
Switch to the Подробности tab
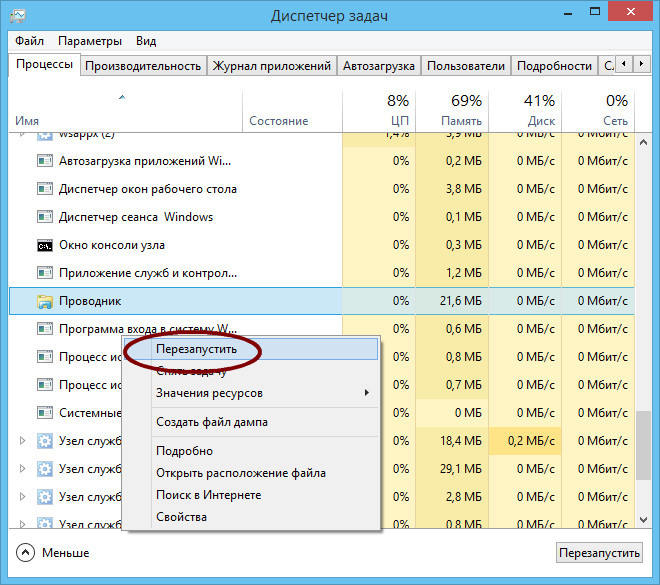click(x=554, y=66)
